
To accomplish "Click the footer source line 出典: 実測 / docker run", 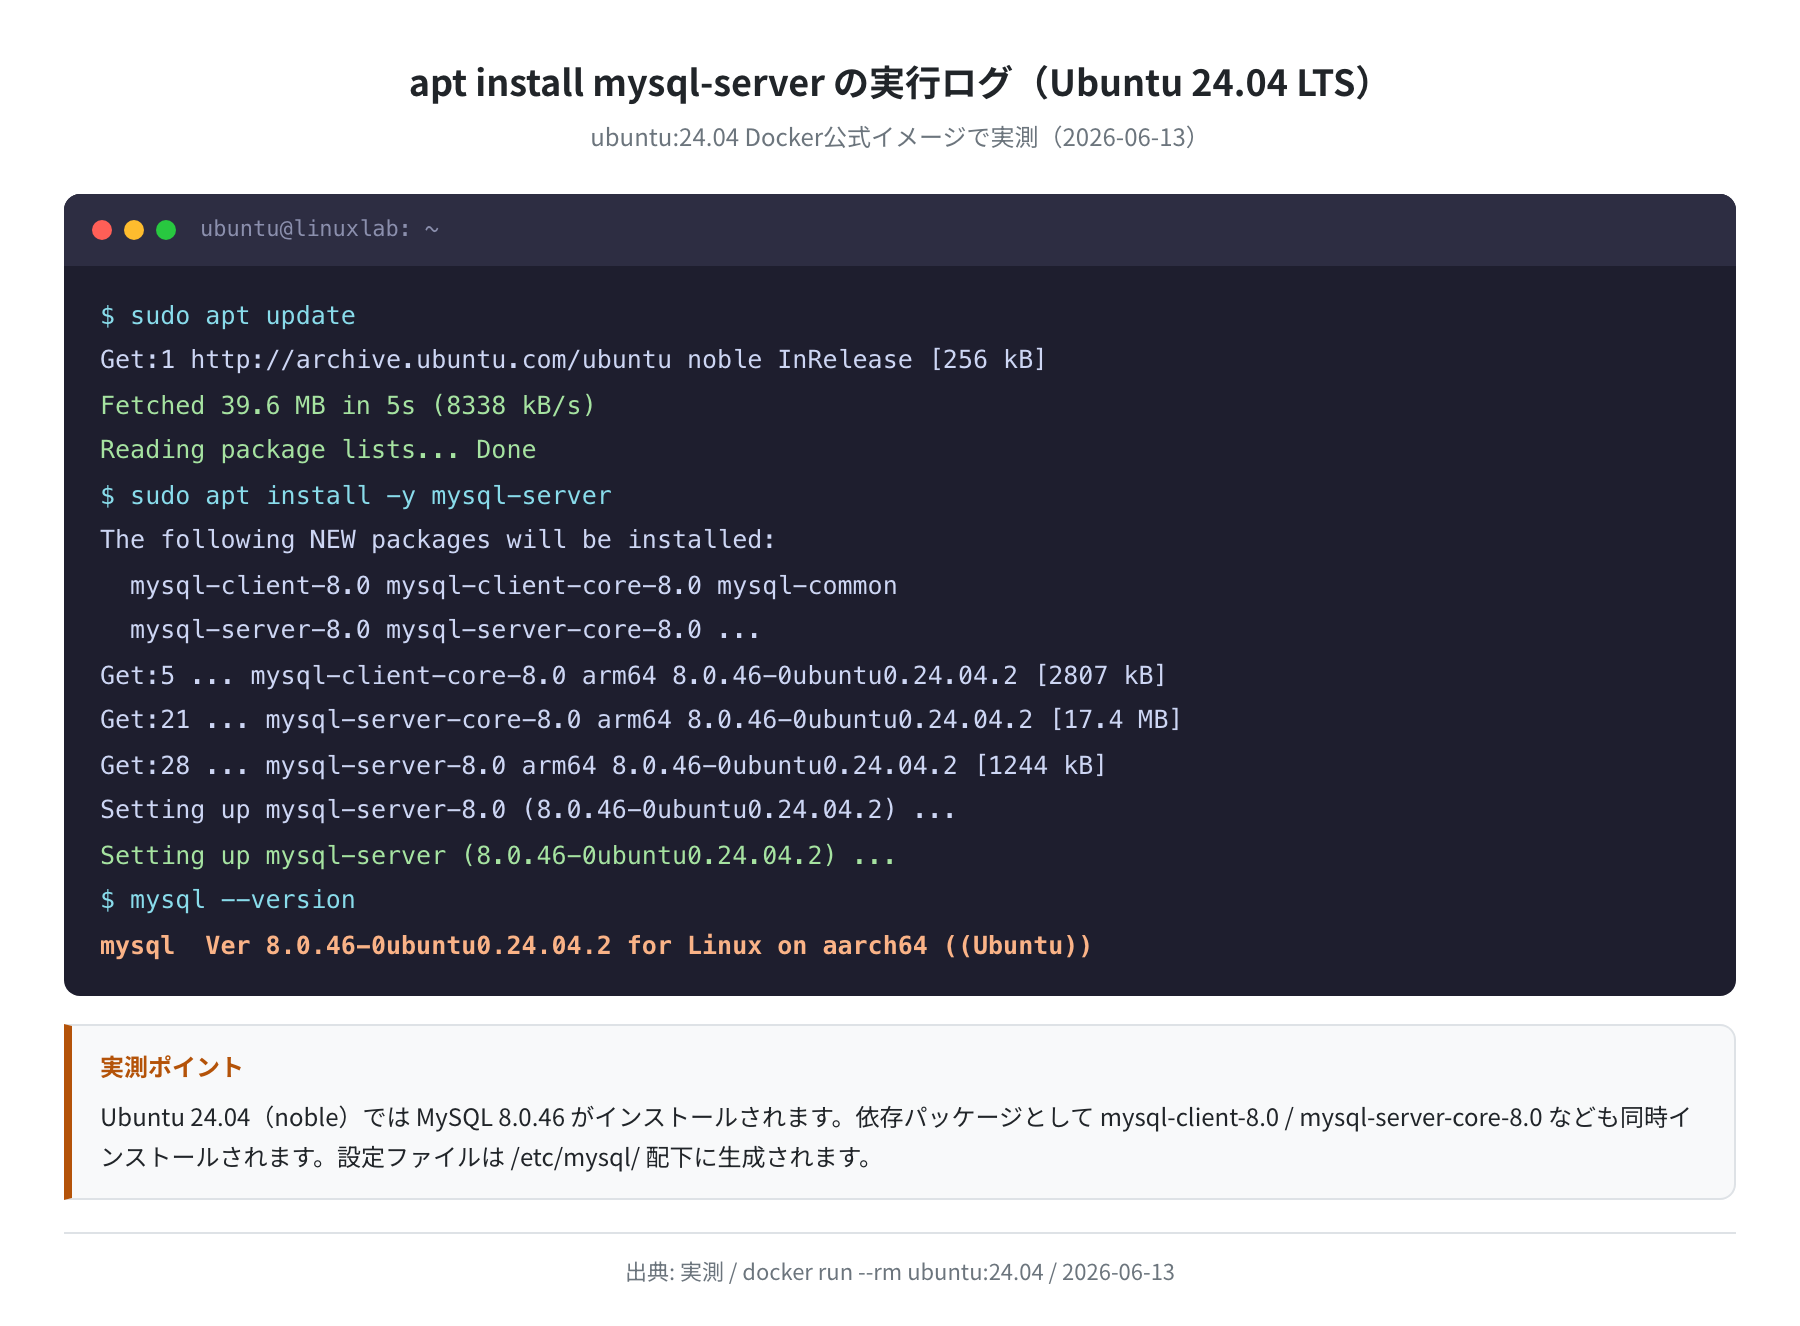I will click(899, 1272).
